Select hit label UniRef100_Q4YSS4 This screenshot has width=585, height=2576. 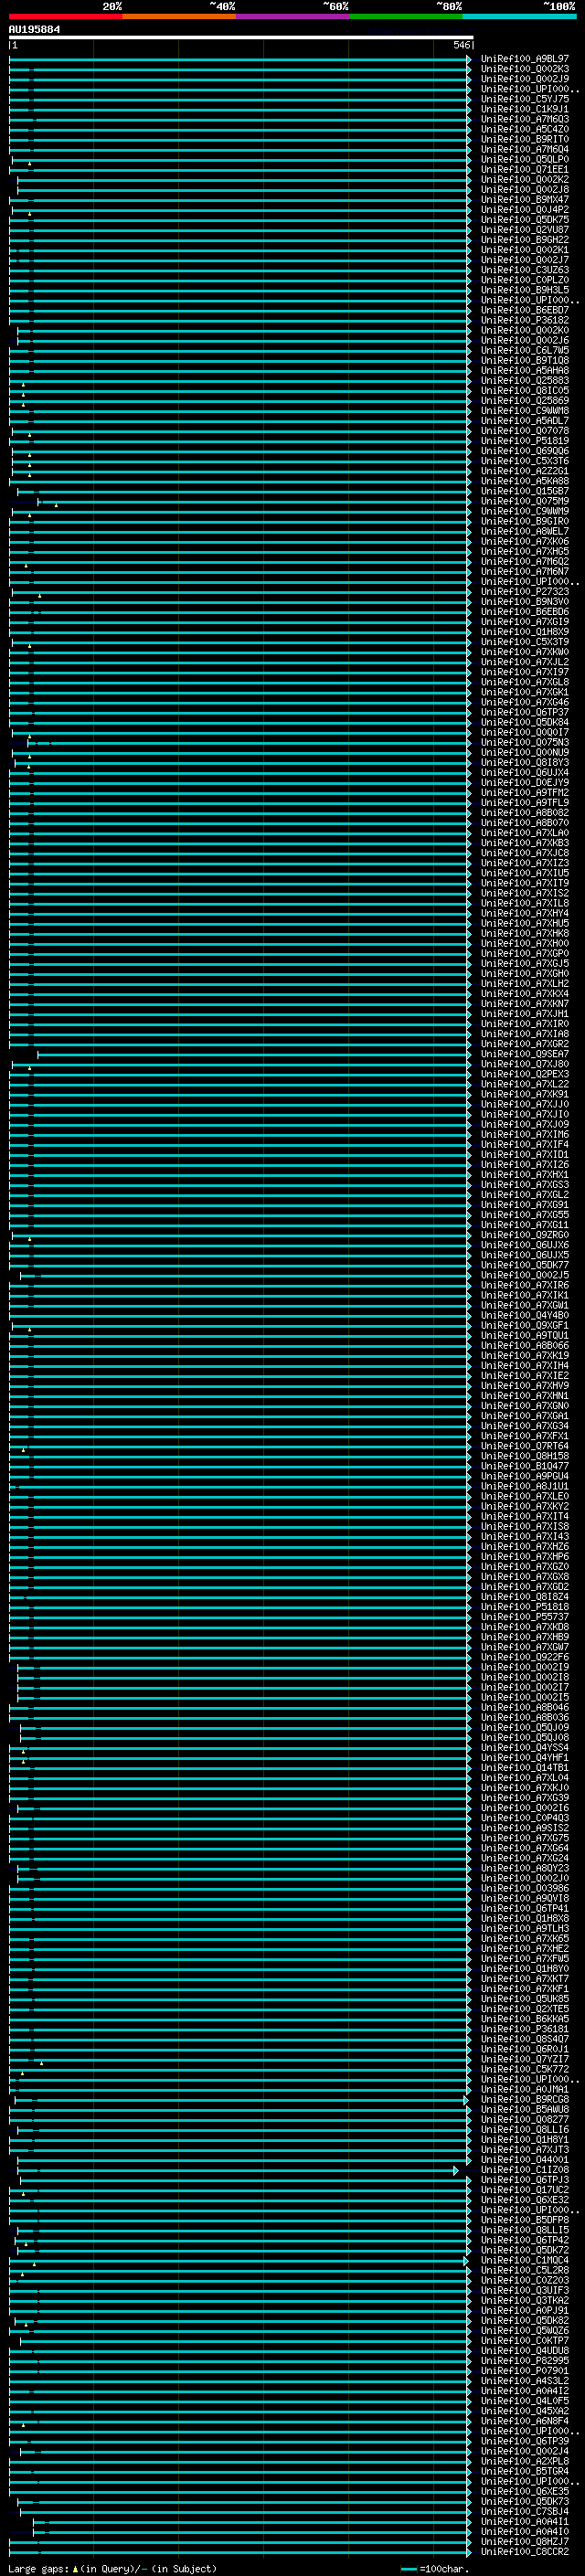coord(524,1747)
